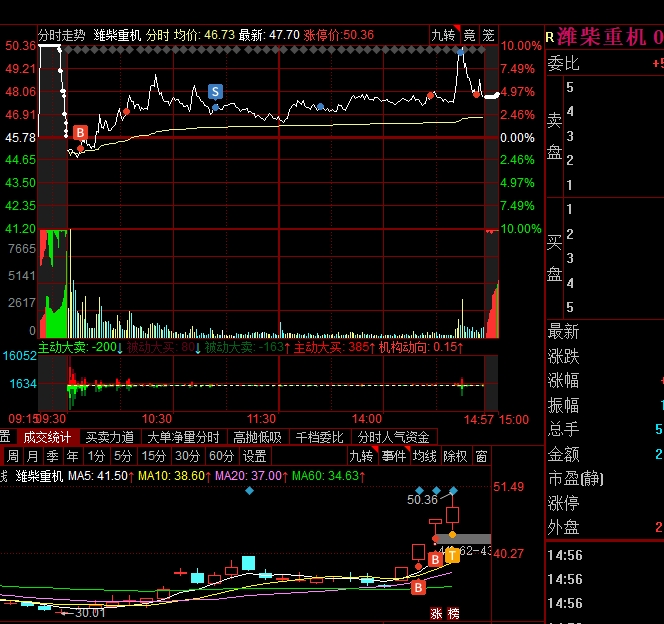Click the 涨 tag at the K-line bottom
This screenshot has height=624, width=664.
pos(436,613)
